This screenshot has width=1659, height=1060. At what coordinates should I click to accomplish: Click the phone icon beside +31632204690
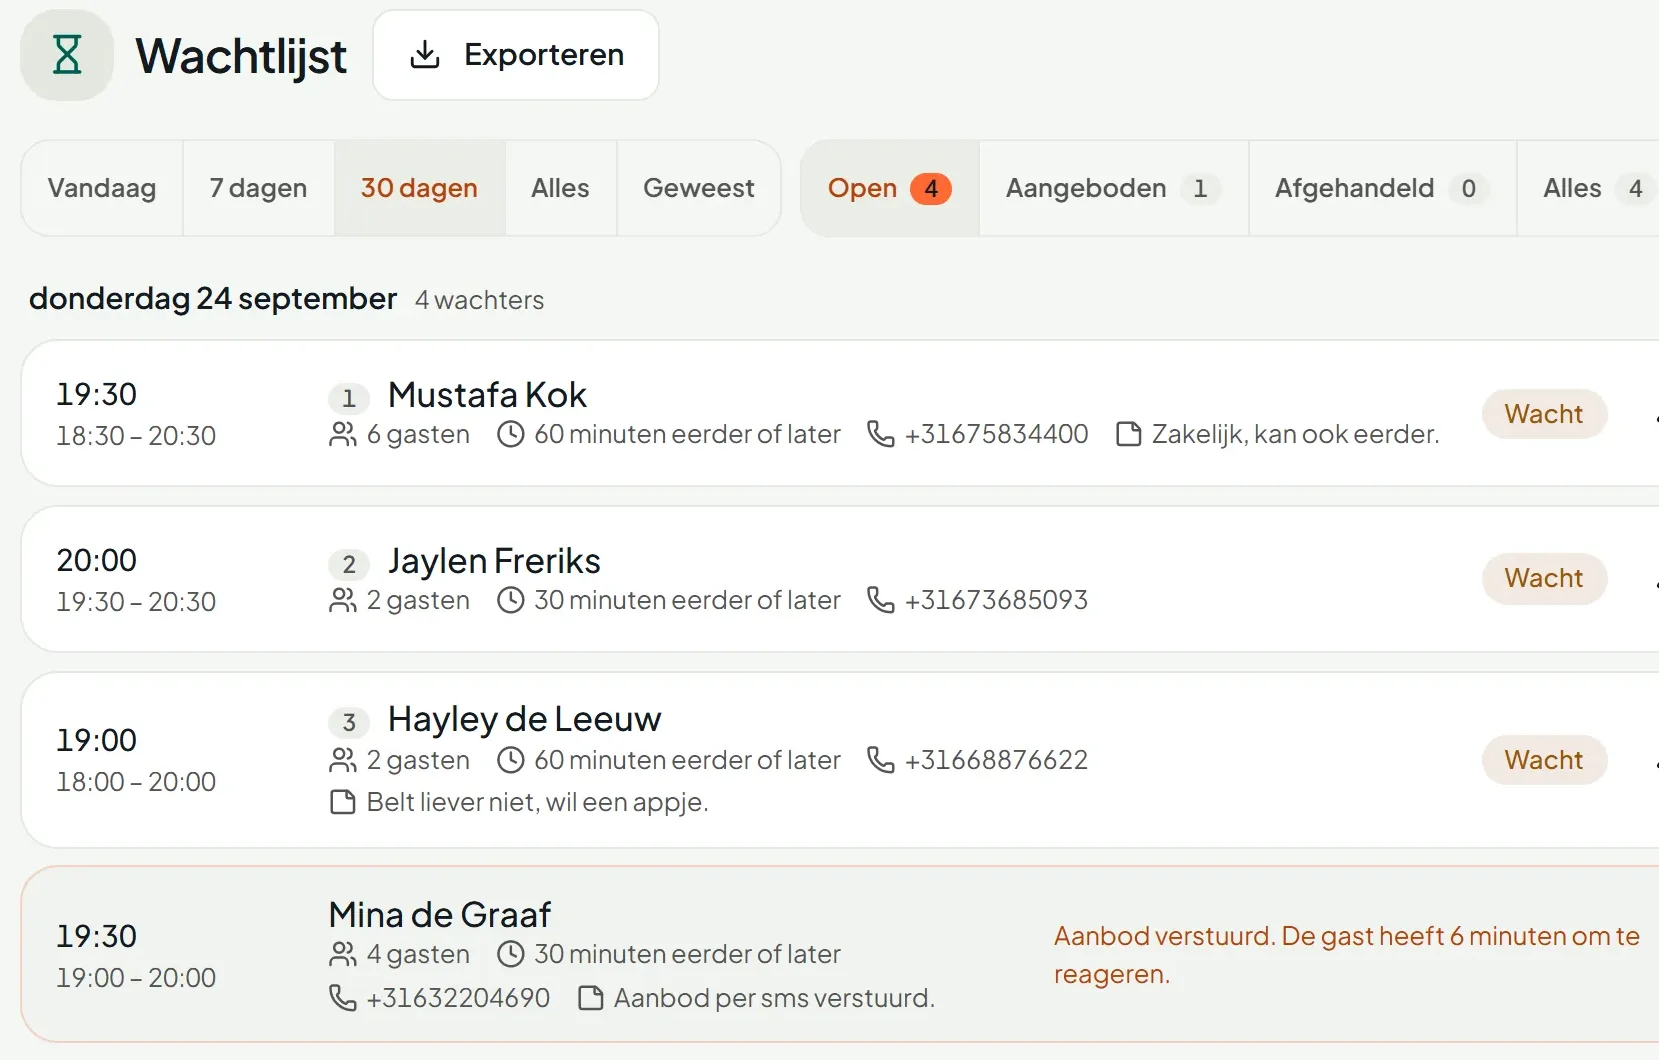(x=343, y=998)
